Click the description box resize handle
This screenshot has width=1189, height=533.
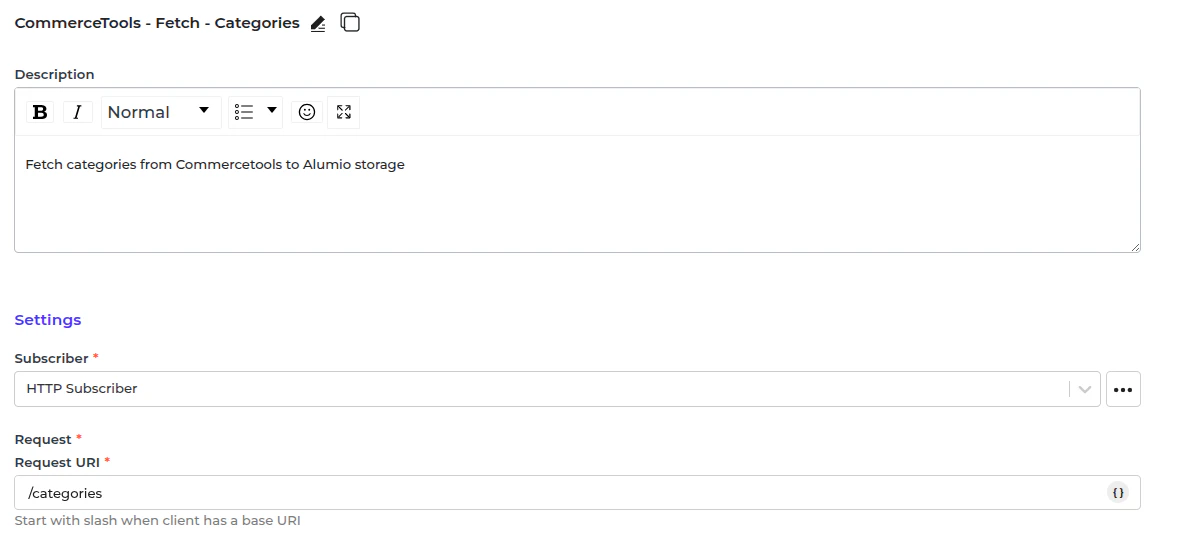point(1135,247)
